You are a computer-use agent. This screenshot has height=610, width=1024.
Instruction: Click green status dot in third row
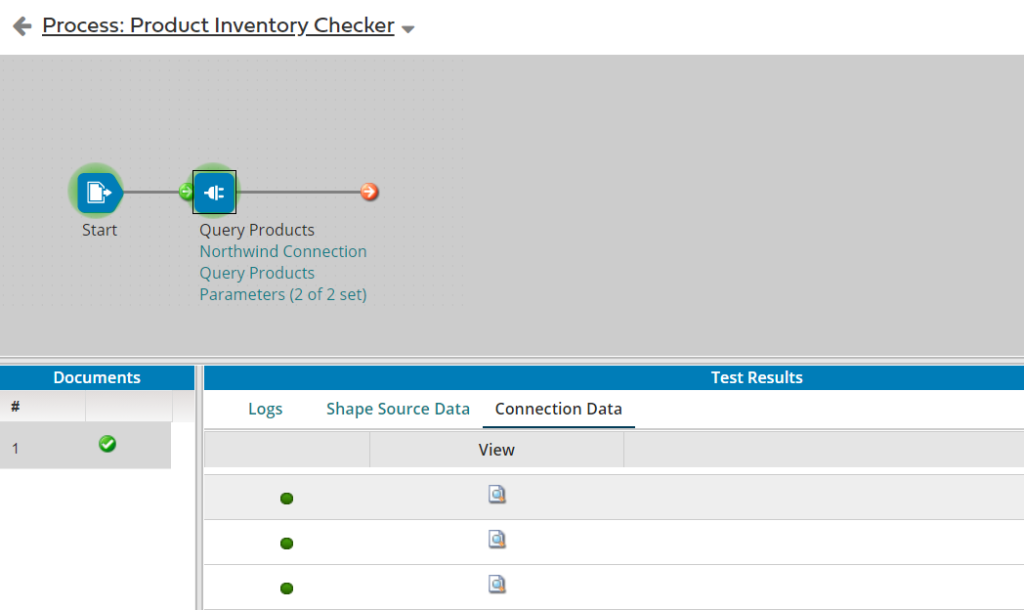tap(287, 588)
